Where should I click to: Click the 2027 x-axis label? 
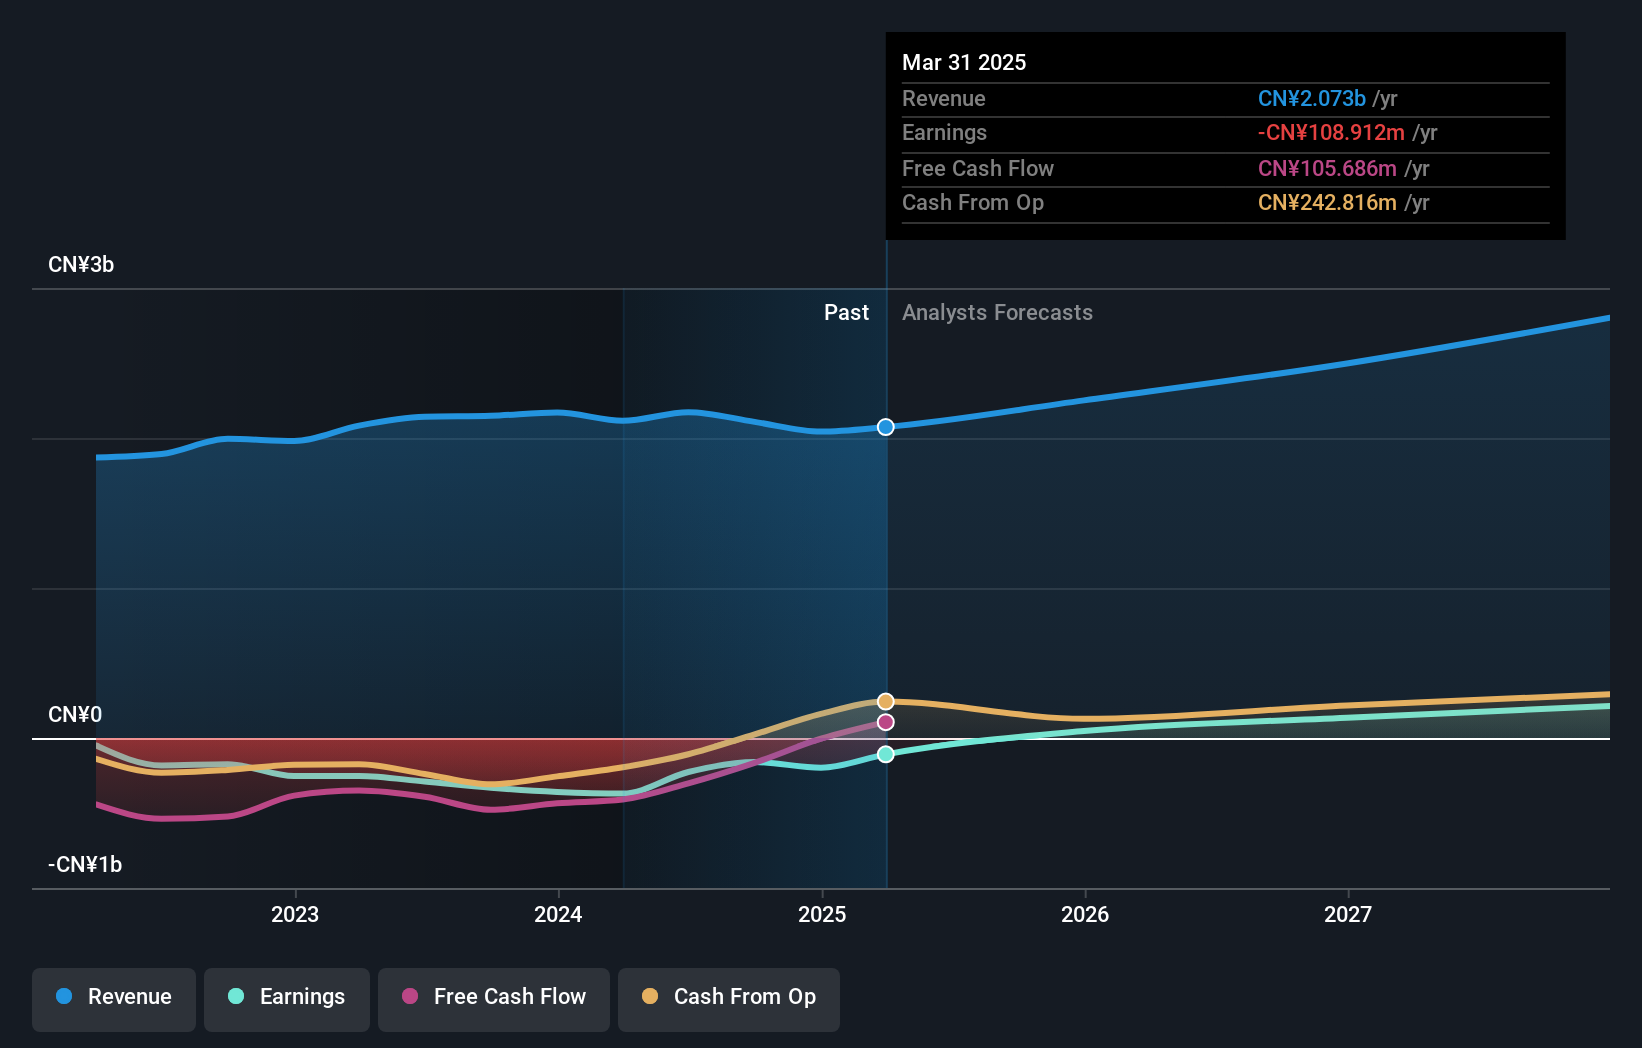point(1348,914)
